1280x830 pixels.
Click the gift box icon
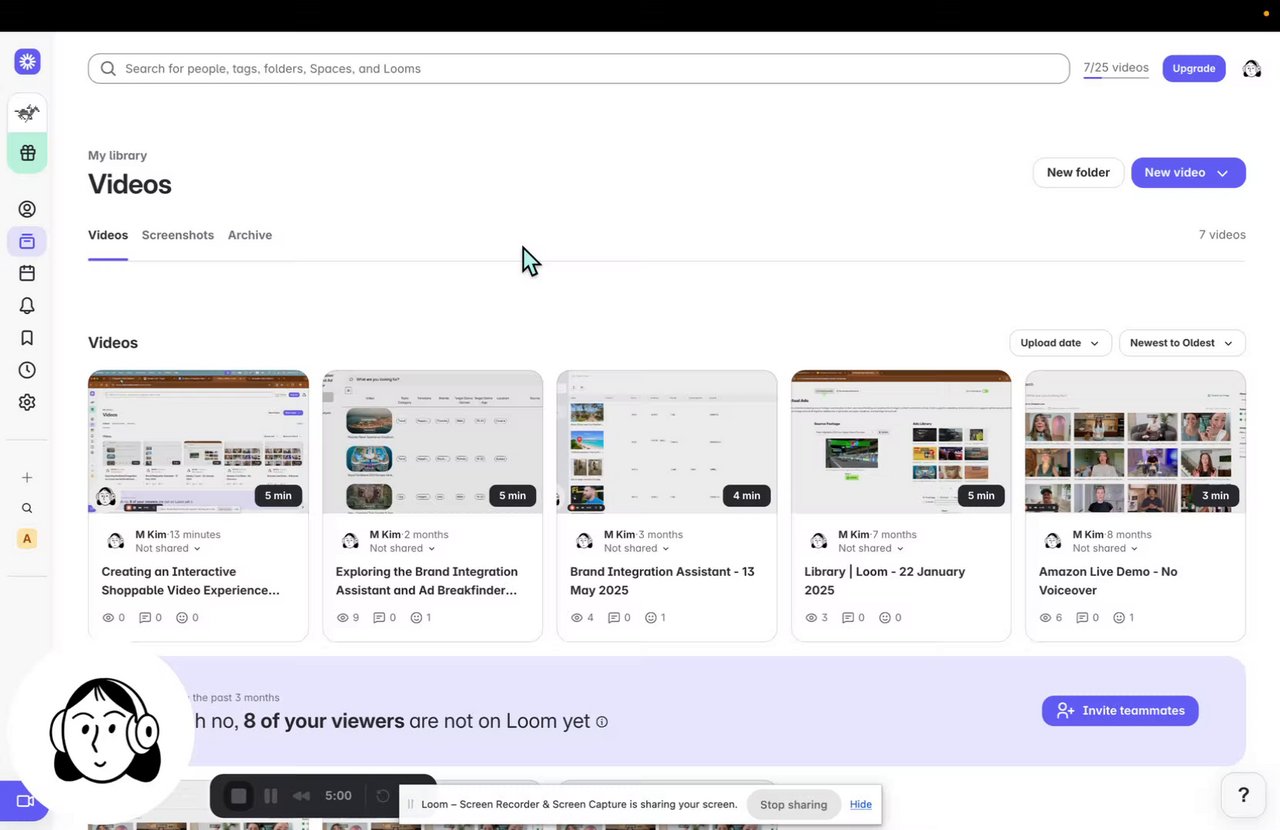27,153
